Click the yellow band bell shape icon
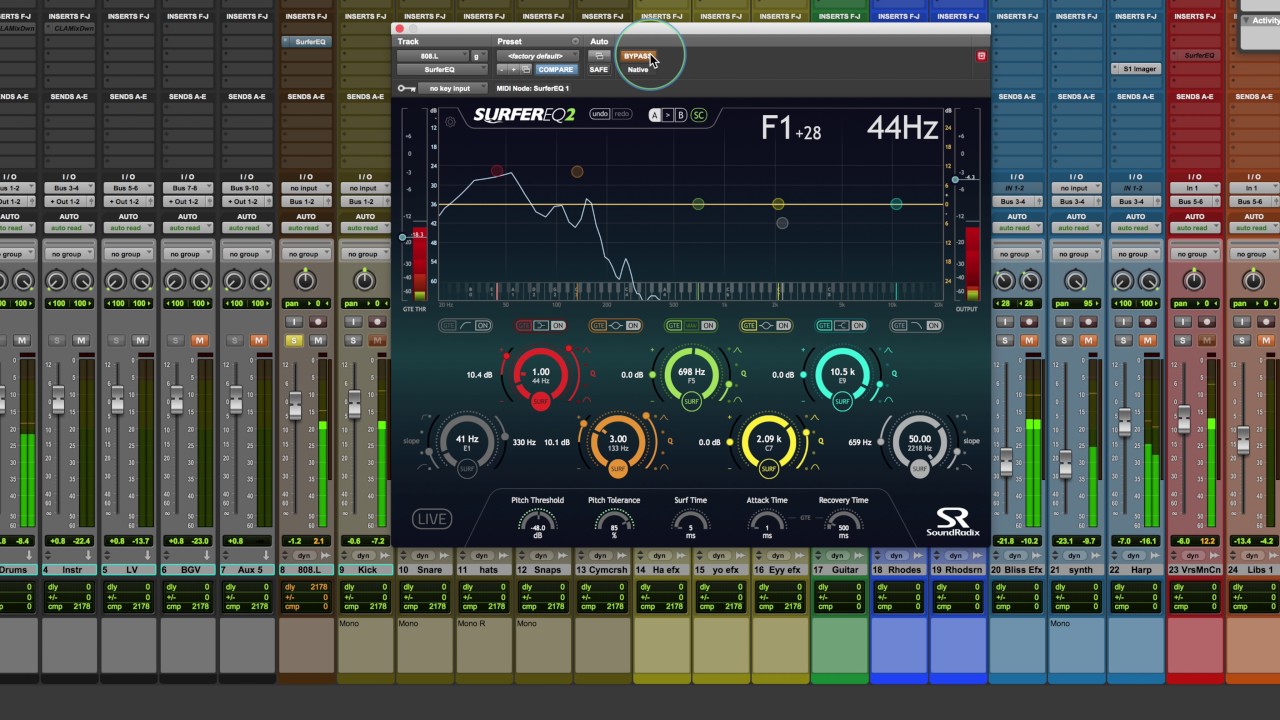 [x=765, y=325]
